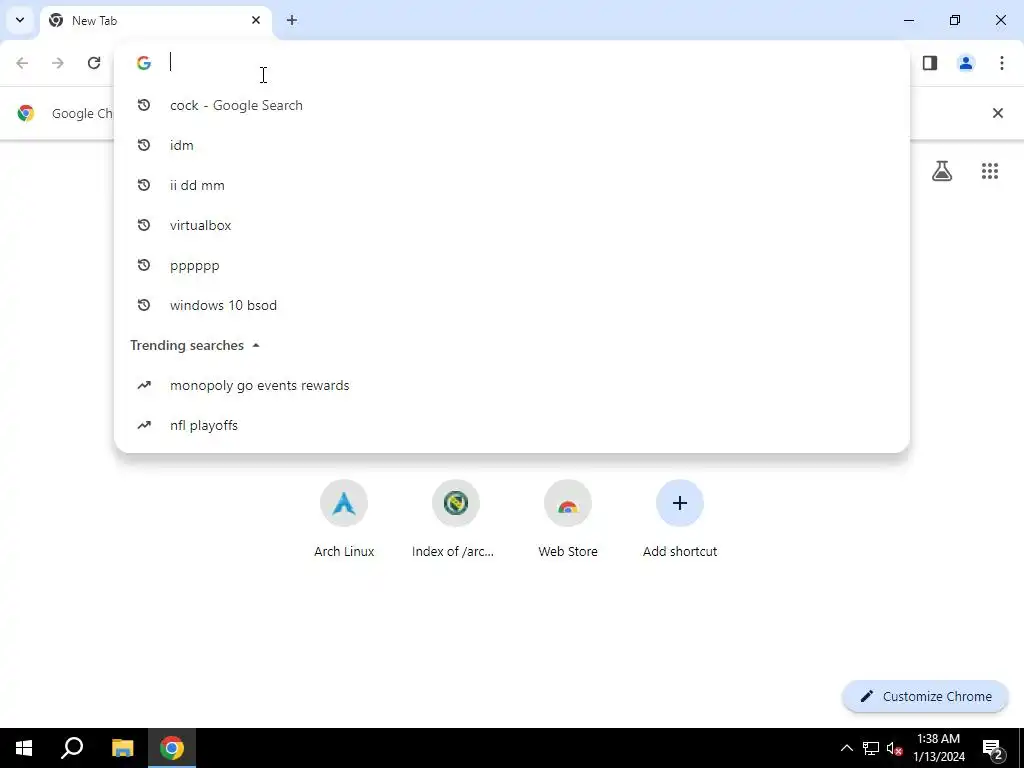Select 'nfl playoffs' trending search
The image size is (1024, 768).
(511, 425)
